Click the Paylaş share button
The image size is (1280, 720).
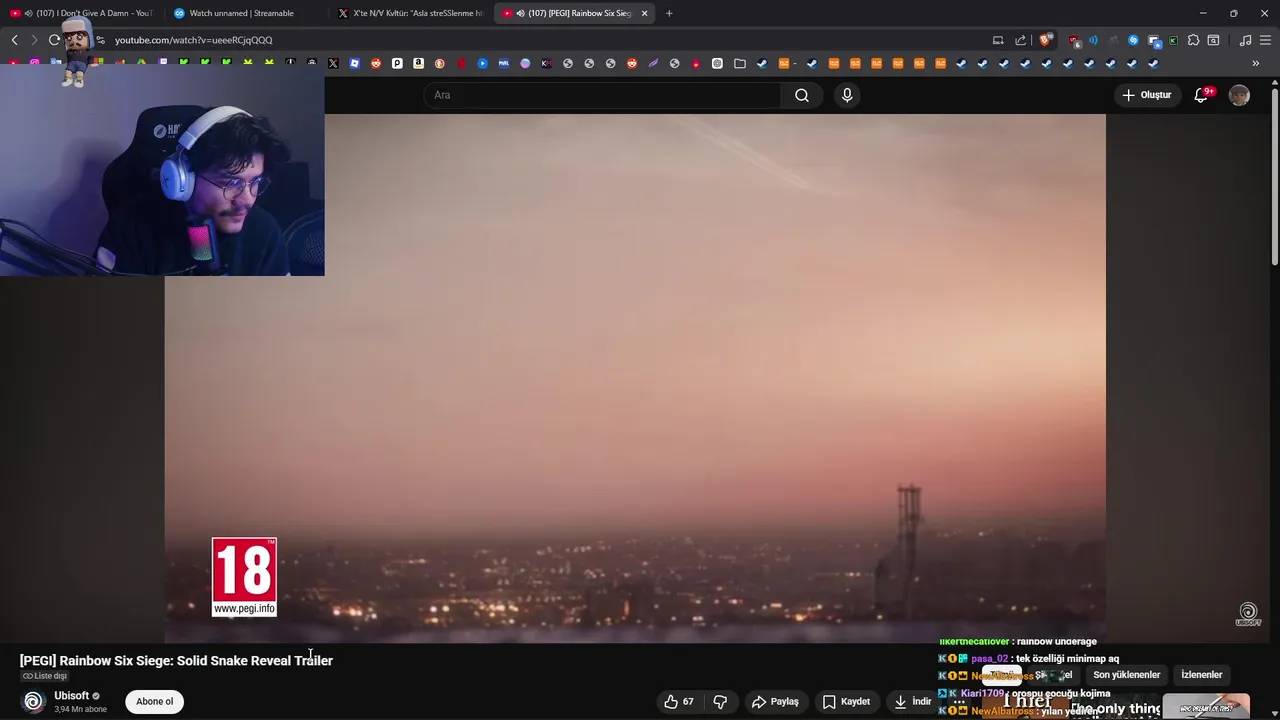(775, 701)
